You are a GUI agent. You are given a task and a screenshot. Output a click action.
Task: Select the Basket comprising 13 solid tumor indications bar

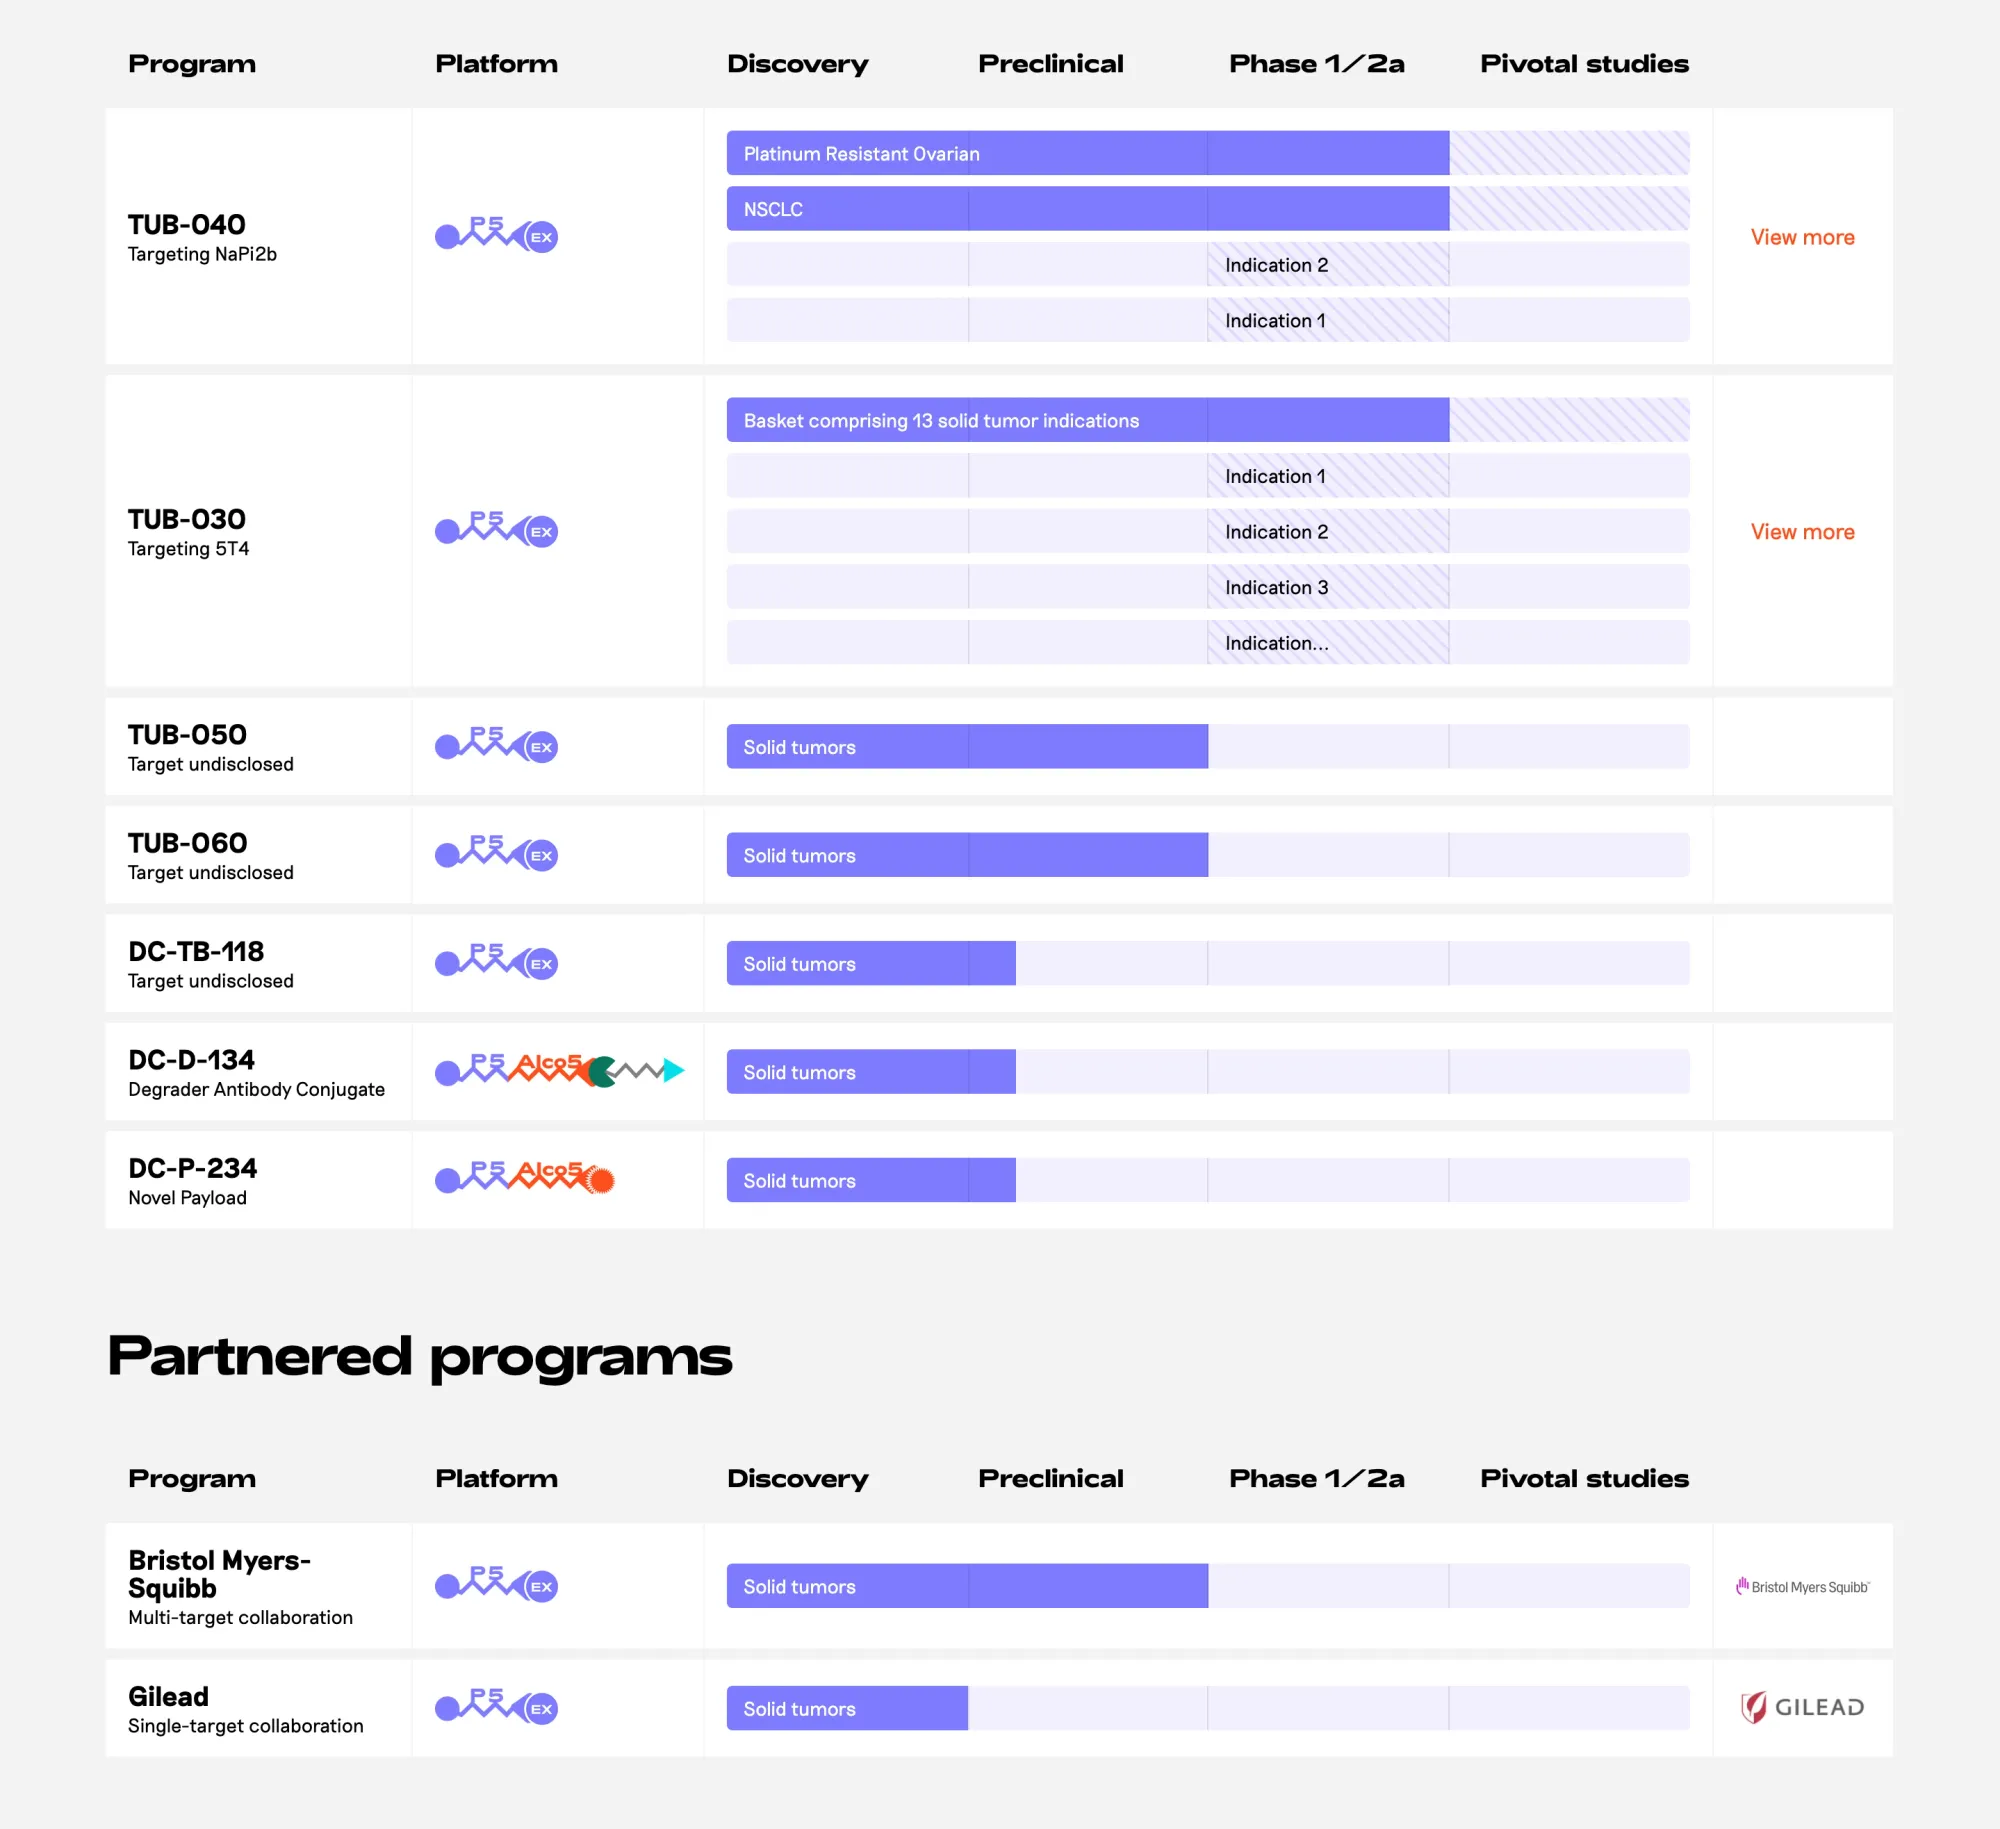[x=1087, y=421]
